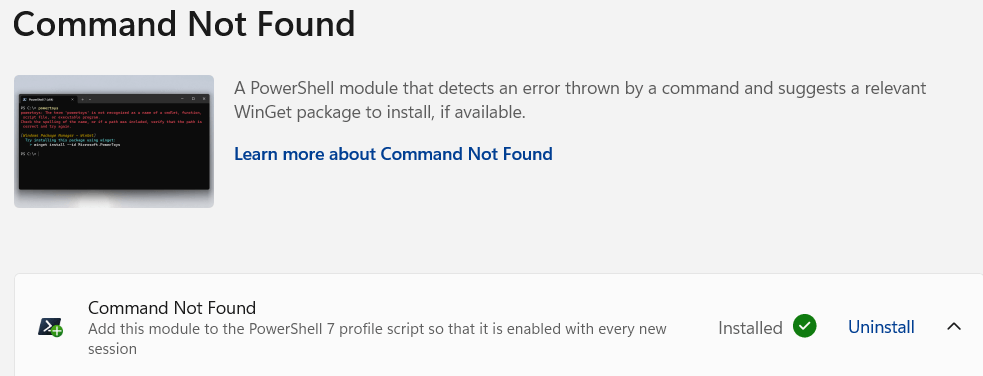This screenshot has width=983, height=376.
Task: Click the maximize icon in preview terminal window
Action: click(x=193, y=99)
